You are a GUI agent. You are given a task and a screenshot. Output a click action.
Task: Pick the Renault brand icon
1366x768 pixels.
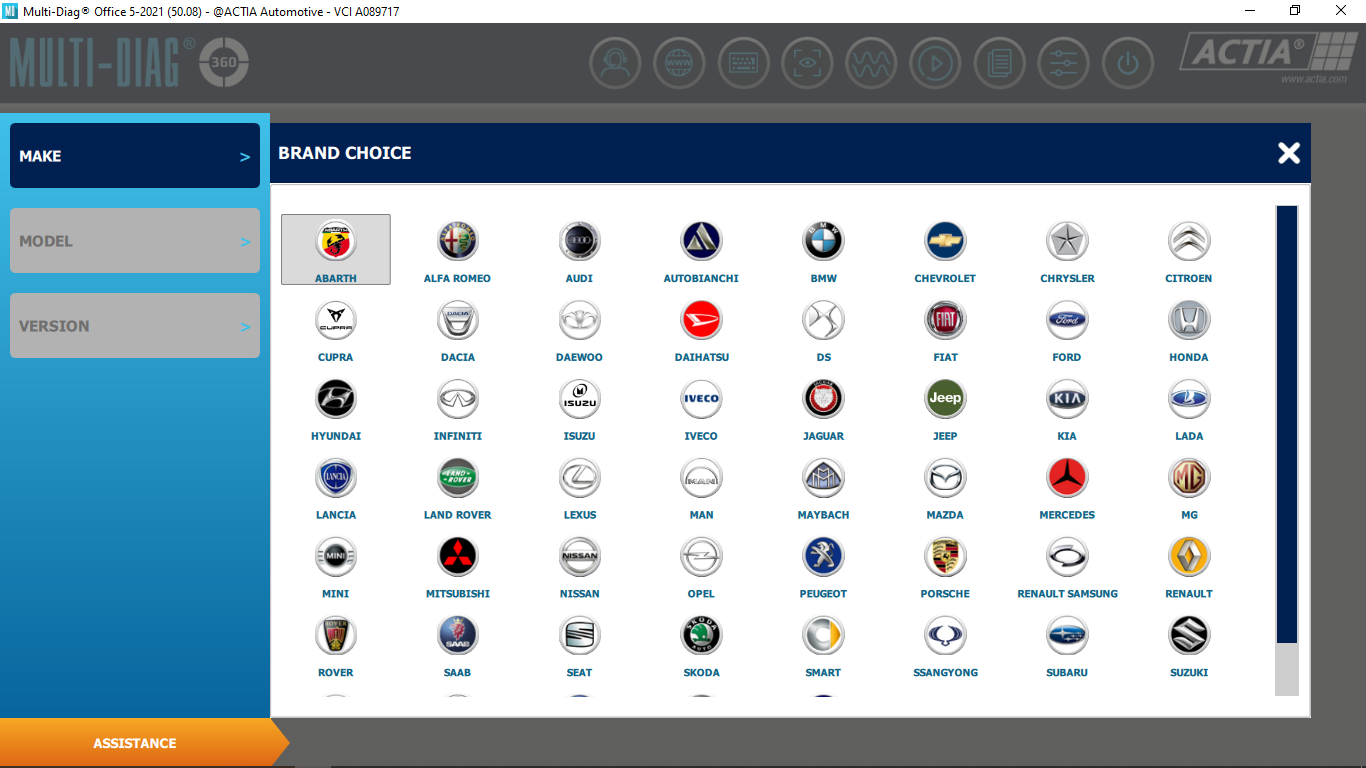click(1189, 557)
